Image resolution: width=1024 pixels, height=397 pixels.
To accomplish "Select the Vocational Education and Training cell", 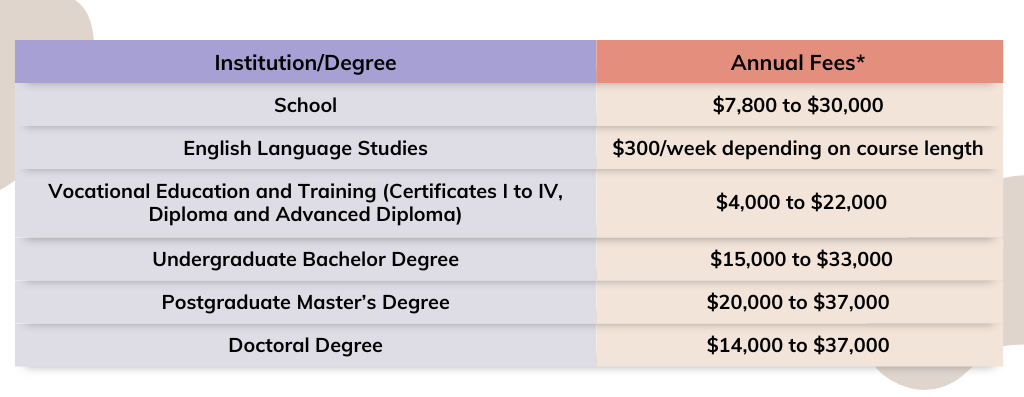I will [305, 203].
